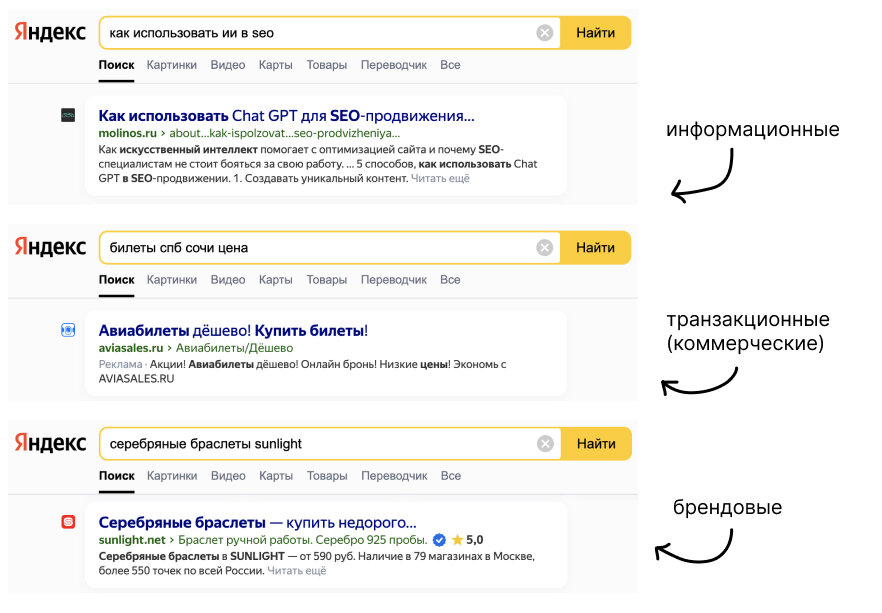Open 'Как использовать Chat GPT для SEO' result
The width and height of the screenshot is (882, 613).
point(286,116)
